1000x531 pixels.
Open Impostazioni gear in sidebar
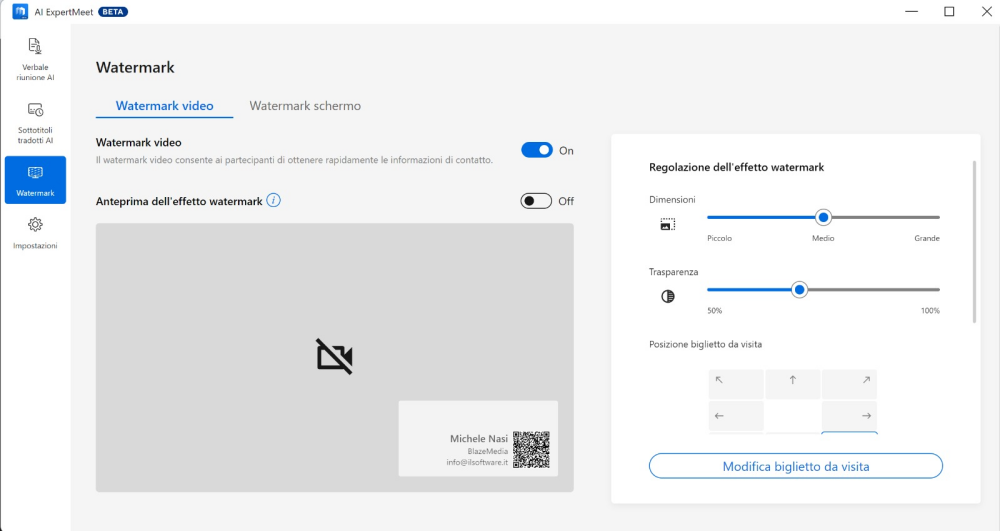pyautogui.click(x=35, y=233)
